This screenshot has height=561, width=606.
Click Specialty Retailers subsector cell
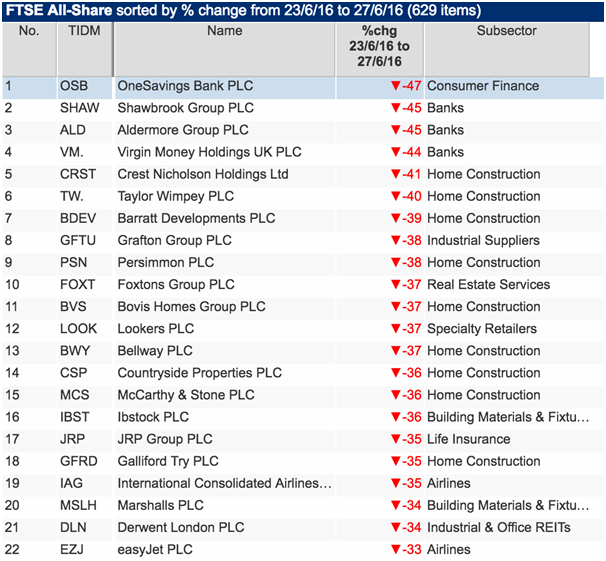tap(482, 329)
